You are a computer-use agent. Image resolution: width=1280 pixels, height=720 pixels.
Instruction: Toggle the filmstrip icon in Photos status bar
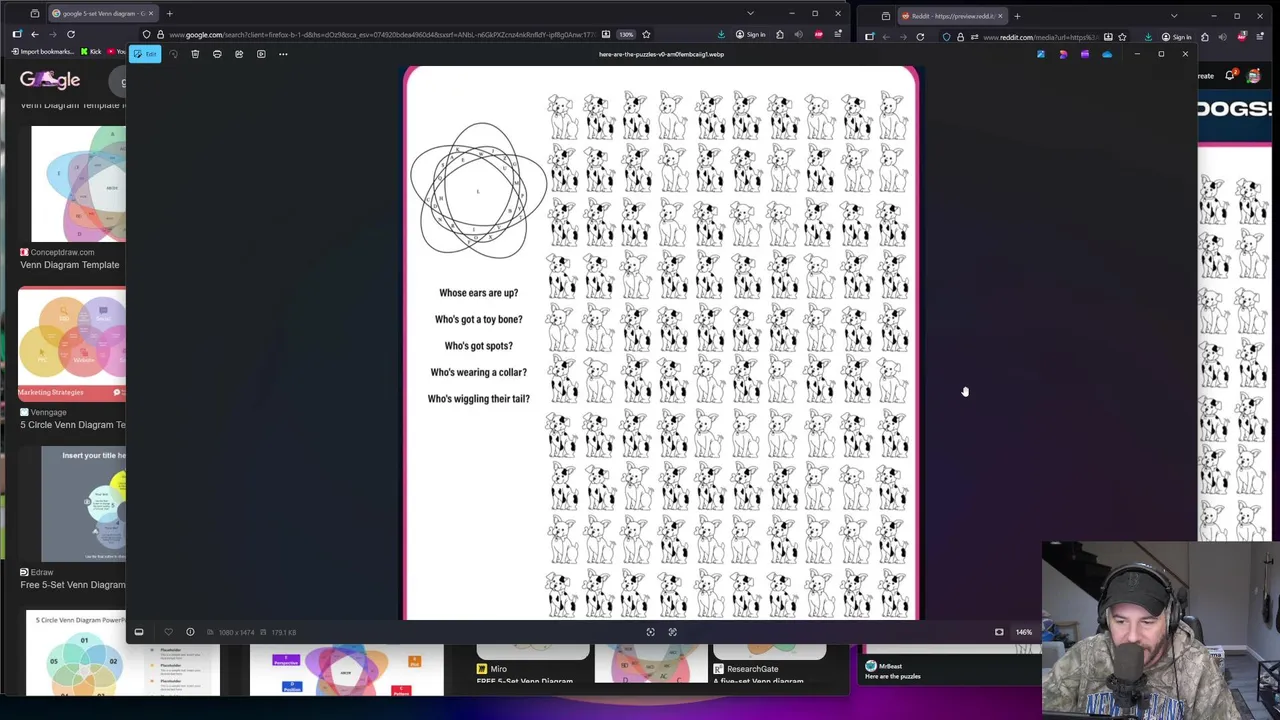pyautogui.click(x=139, y=632)
